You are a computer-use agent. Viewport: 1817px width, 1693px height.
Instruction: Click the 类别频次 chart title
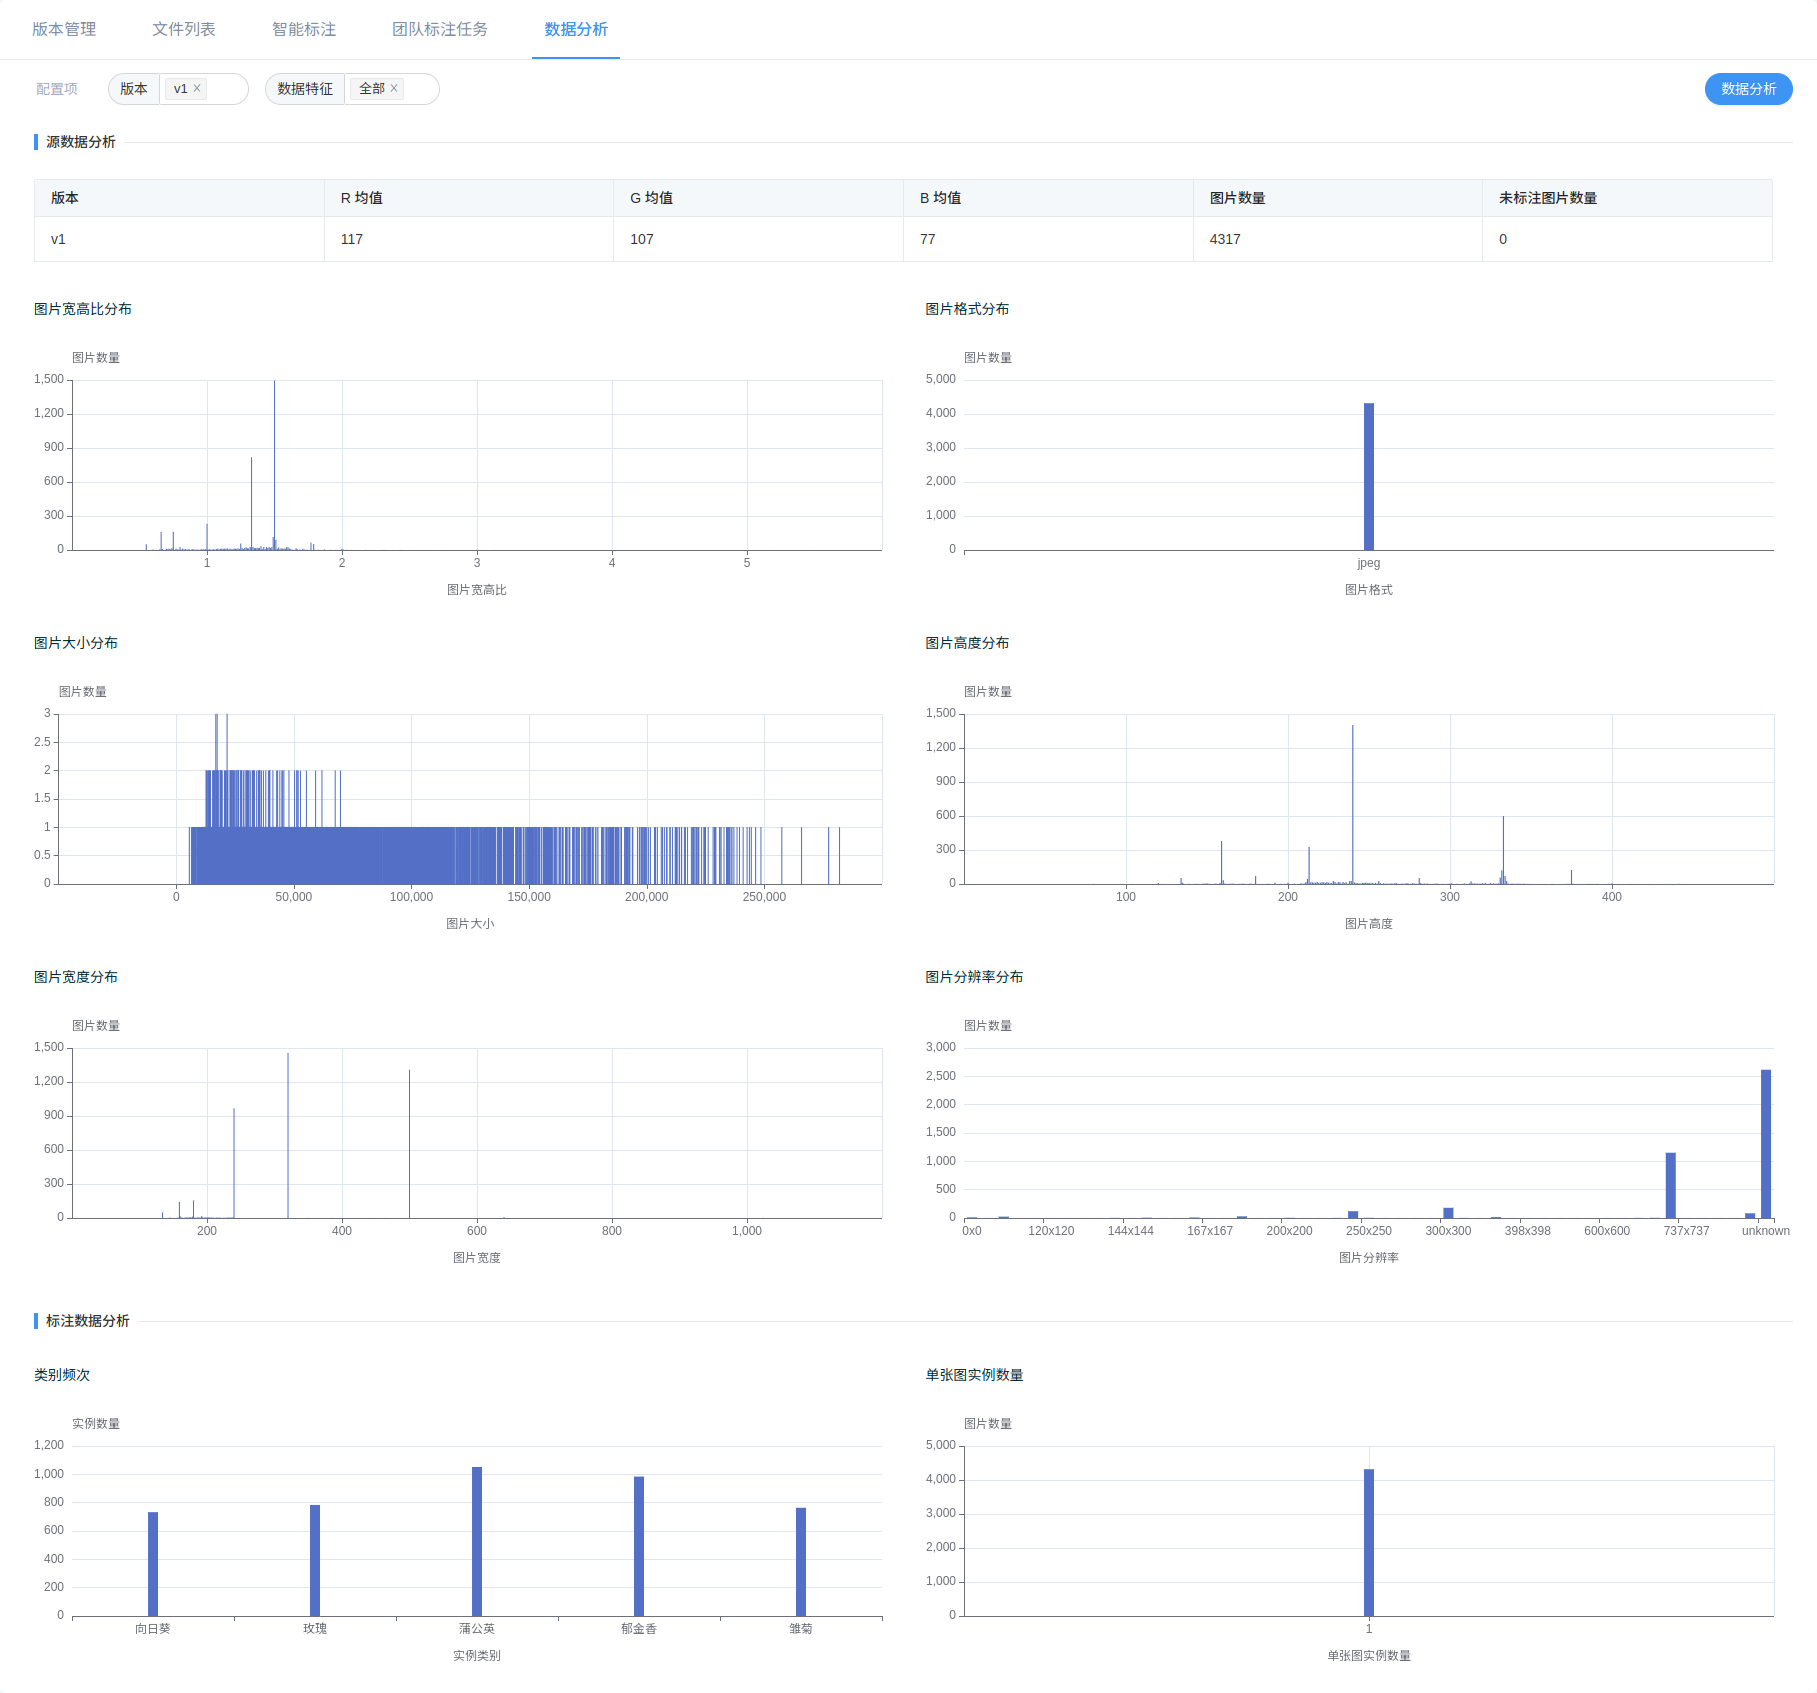(62, 1375)
